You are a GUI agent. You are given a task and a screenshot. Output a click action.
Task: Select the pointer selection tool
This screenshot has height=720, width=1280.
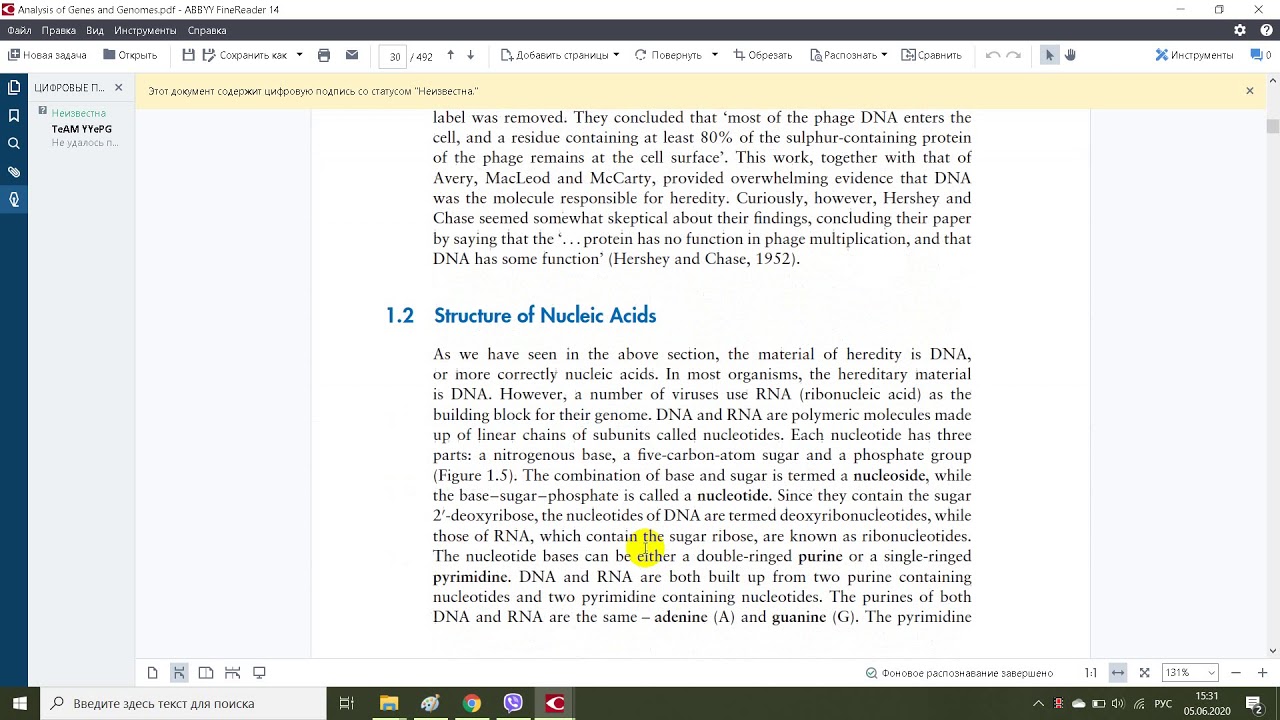click(1049, 55)
